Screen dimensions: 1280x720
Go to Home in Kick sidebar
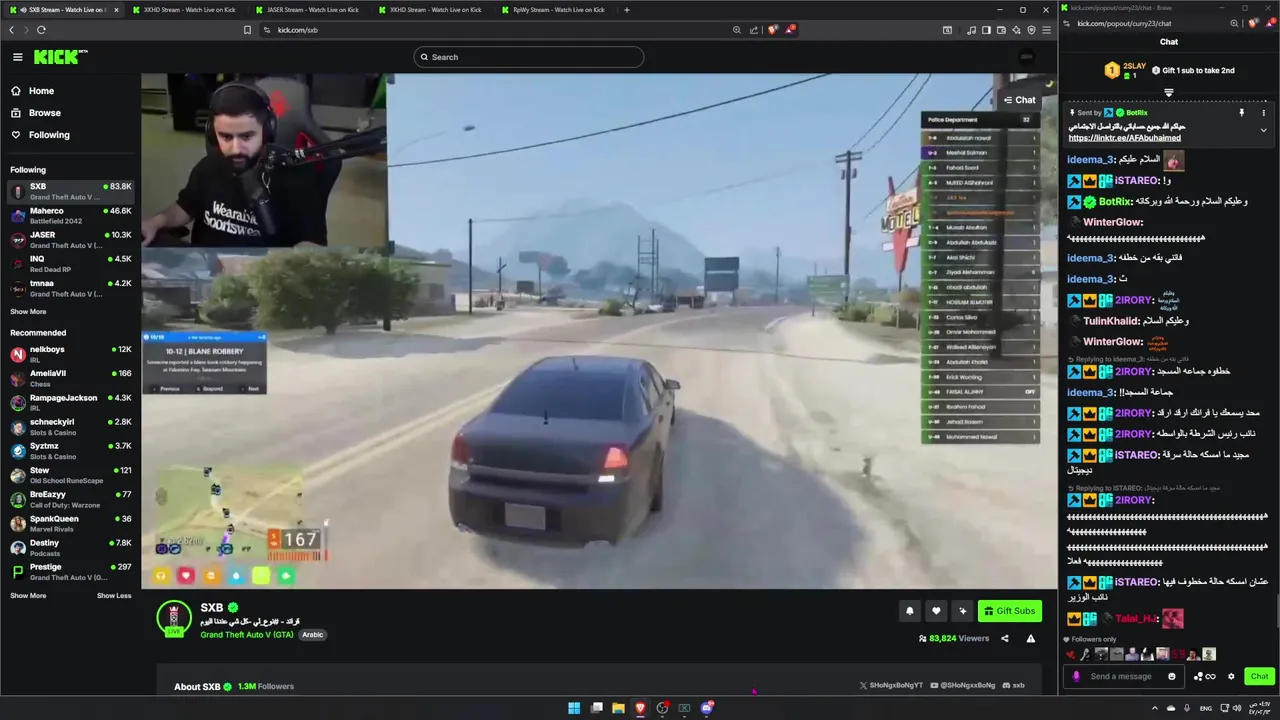34,91
